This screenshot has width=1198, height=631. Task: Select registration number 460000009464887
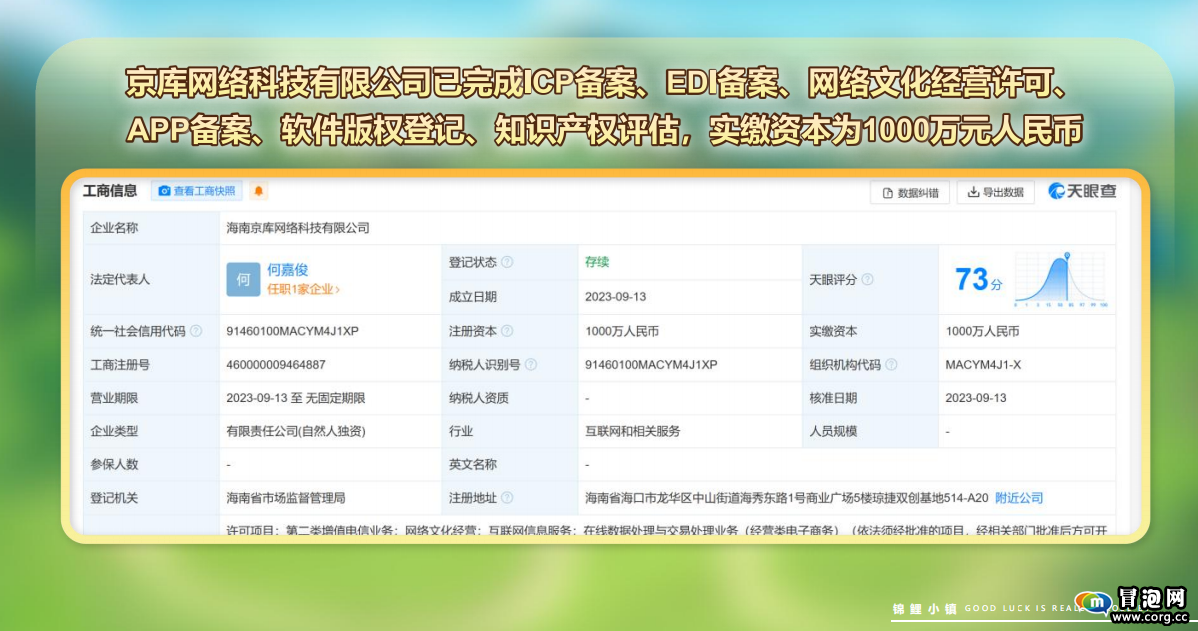coord(276,364)
